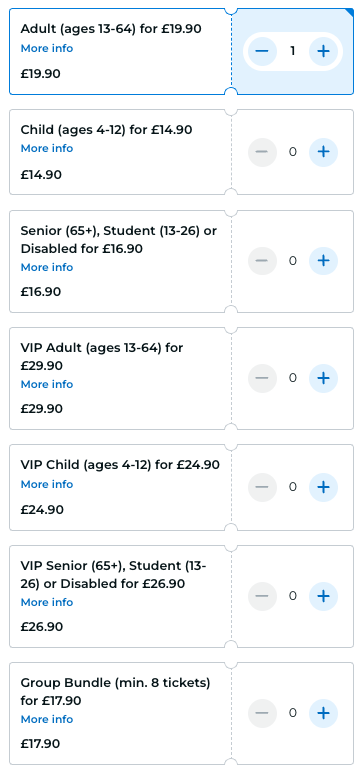Add a VIP Senior £26.90 ticket

pyautogui.click(x=323, y=596)
